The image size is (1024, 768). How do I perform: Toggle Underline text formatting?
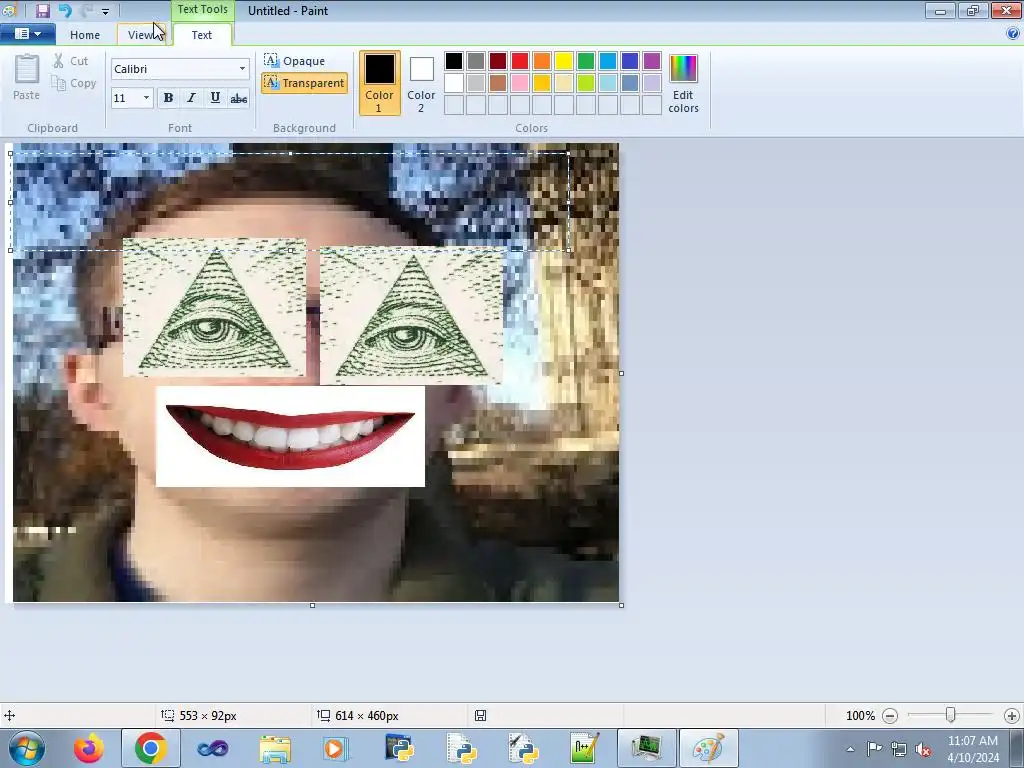click(215, 98)
